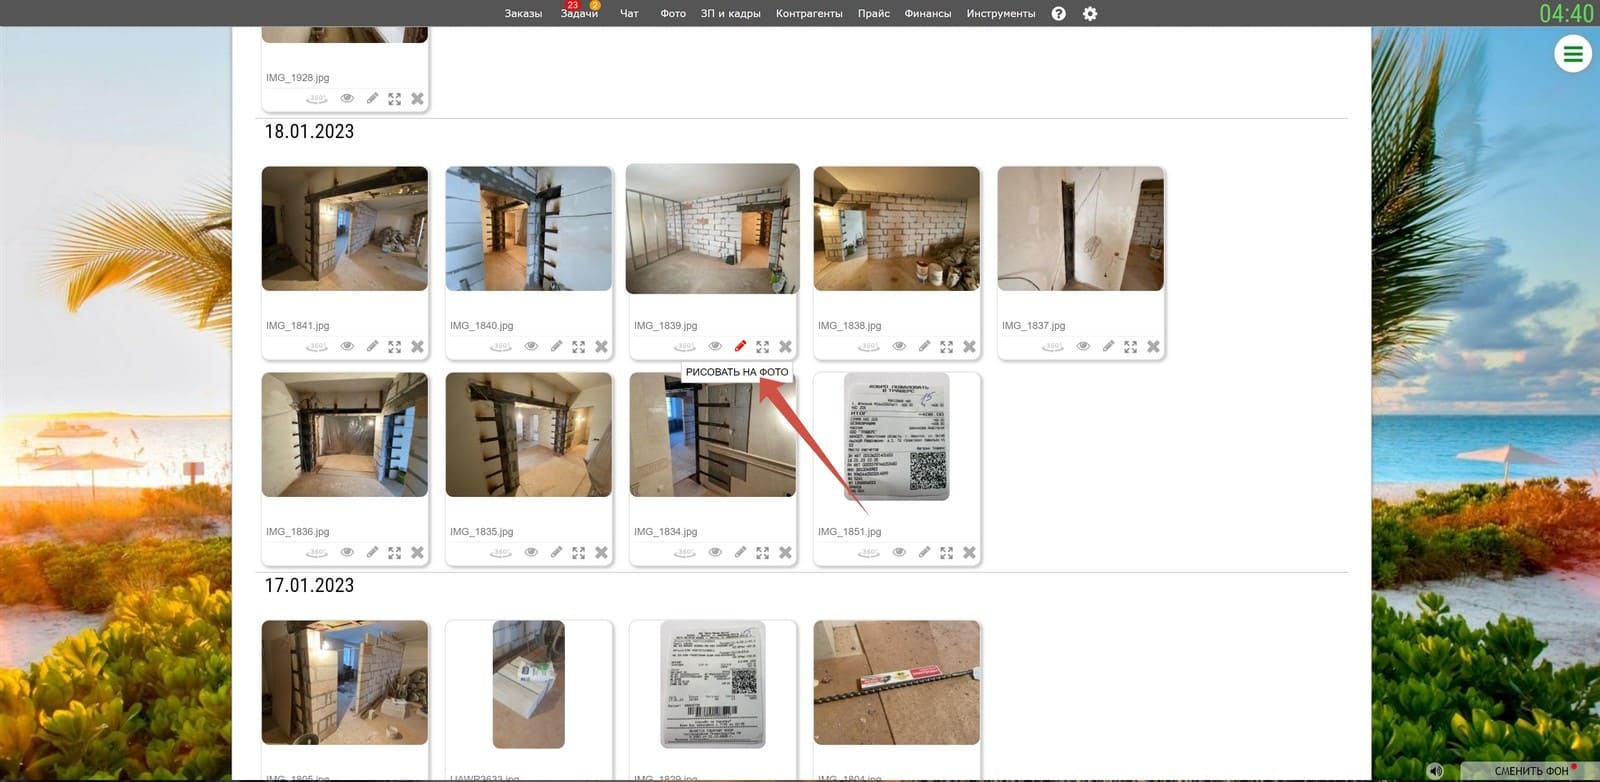Open the Задачи menu item
This screenshot has width=1600, height=782.
tap(579, 14)
